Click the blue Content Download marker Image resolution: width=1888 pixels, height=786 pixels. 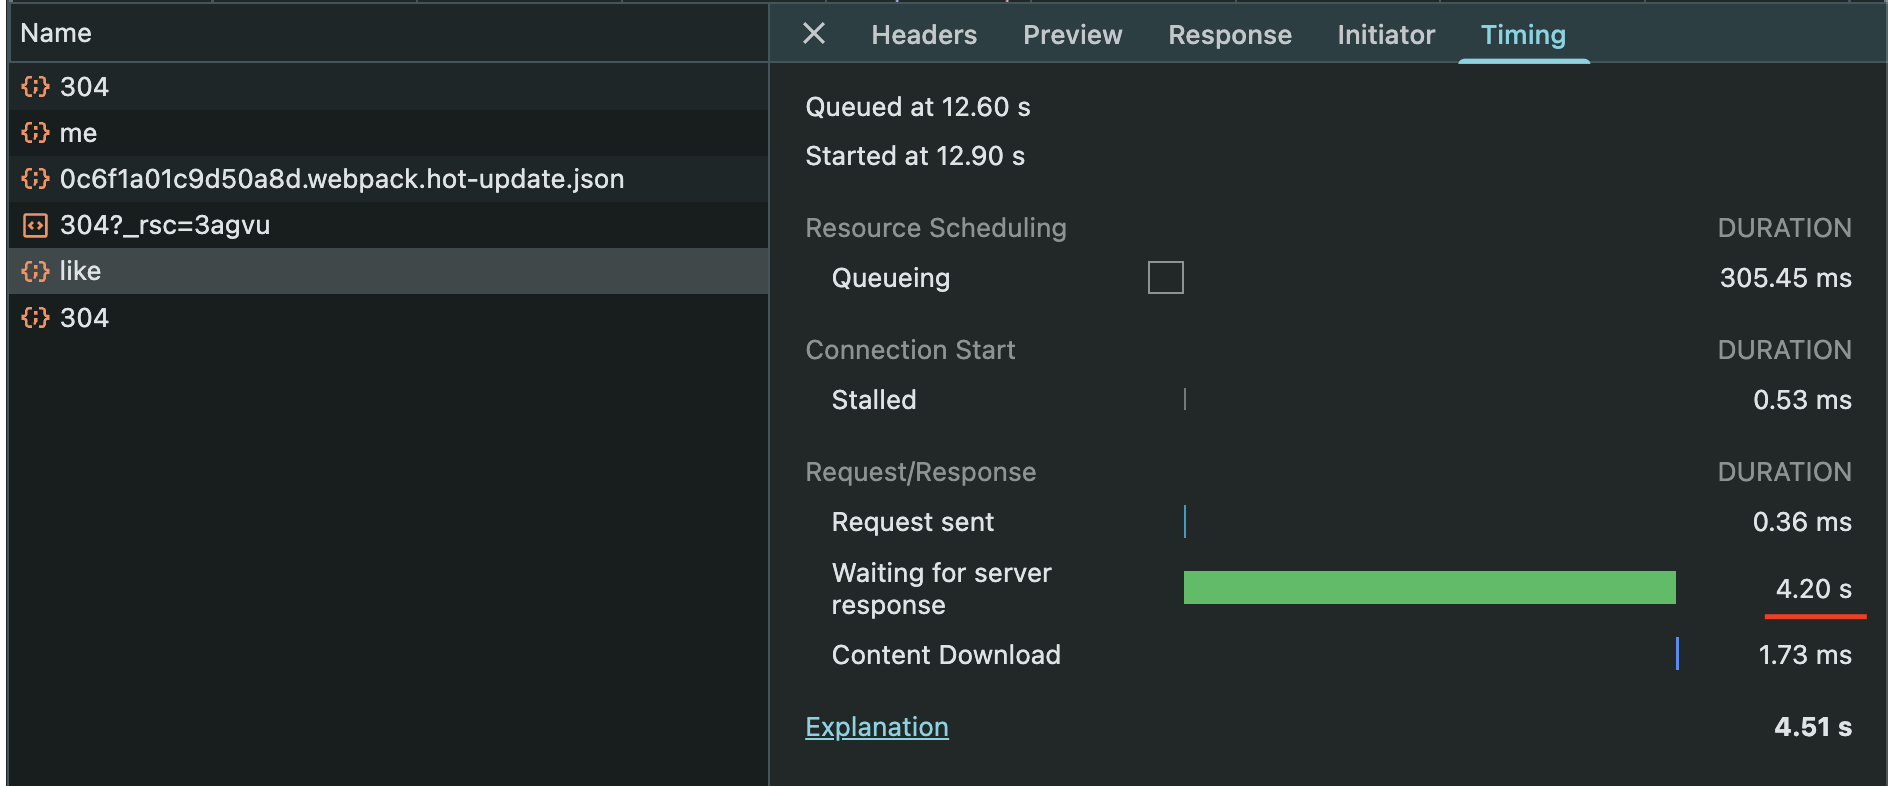pyautogui.click(x=1677, y=654)
